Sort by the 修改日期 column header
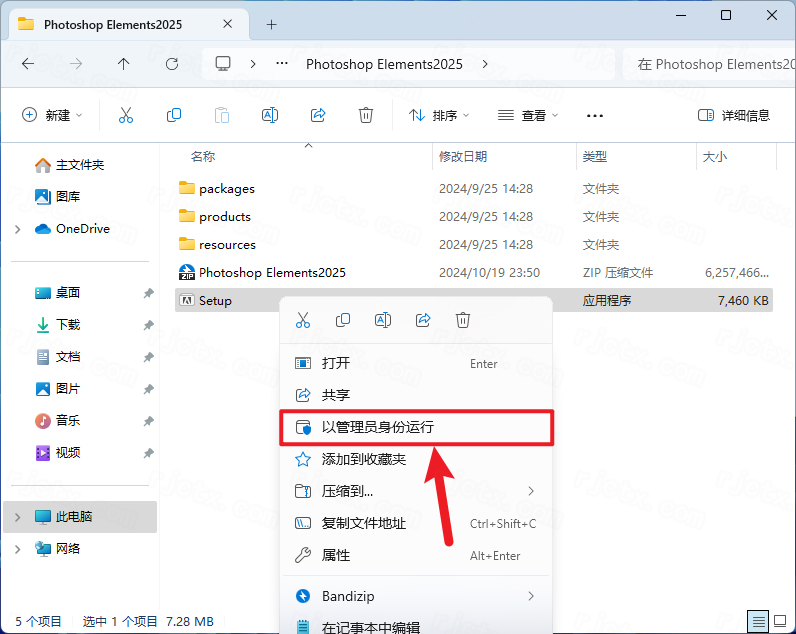 (x=463, y=156)
